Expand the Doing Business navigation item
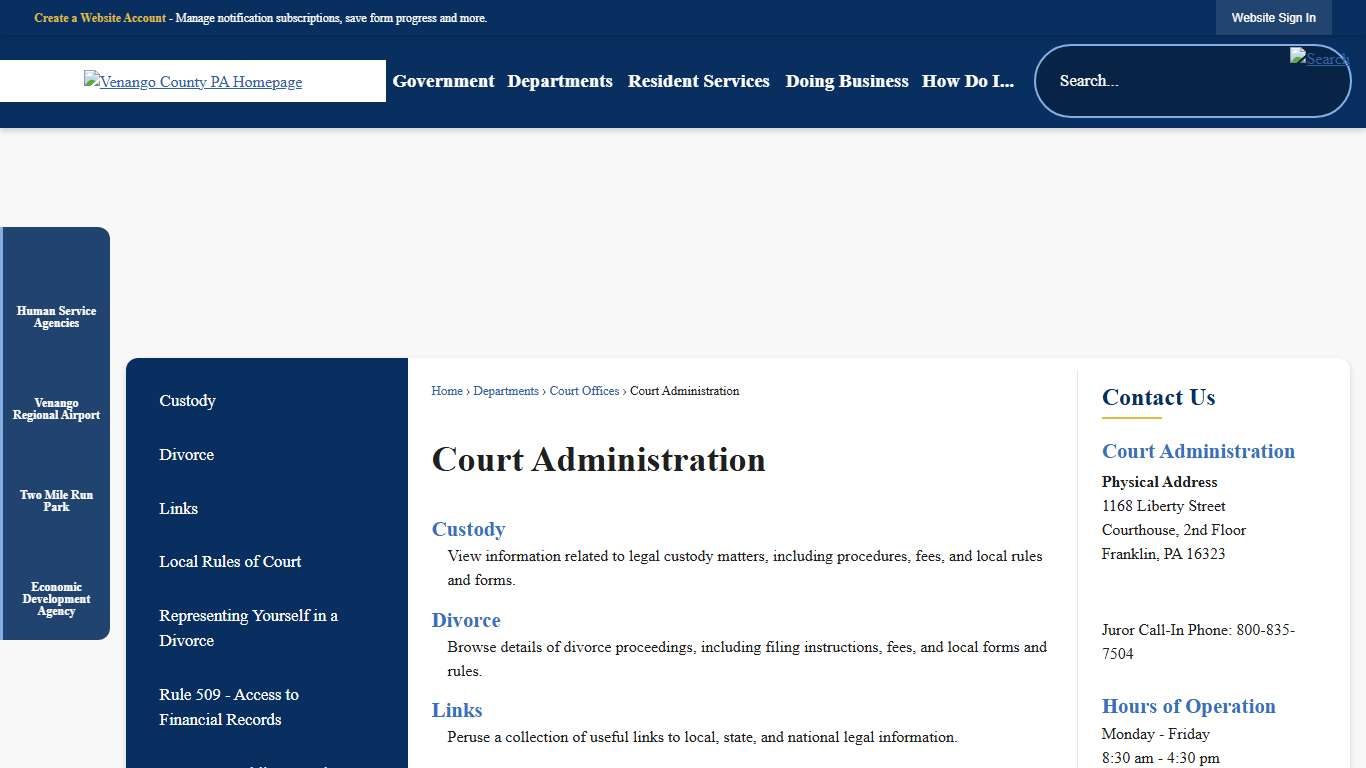This screenshot has height=768, width=1366. [846, 81]
